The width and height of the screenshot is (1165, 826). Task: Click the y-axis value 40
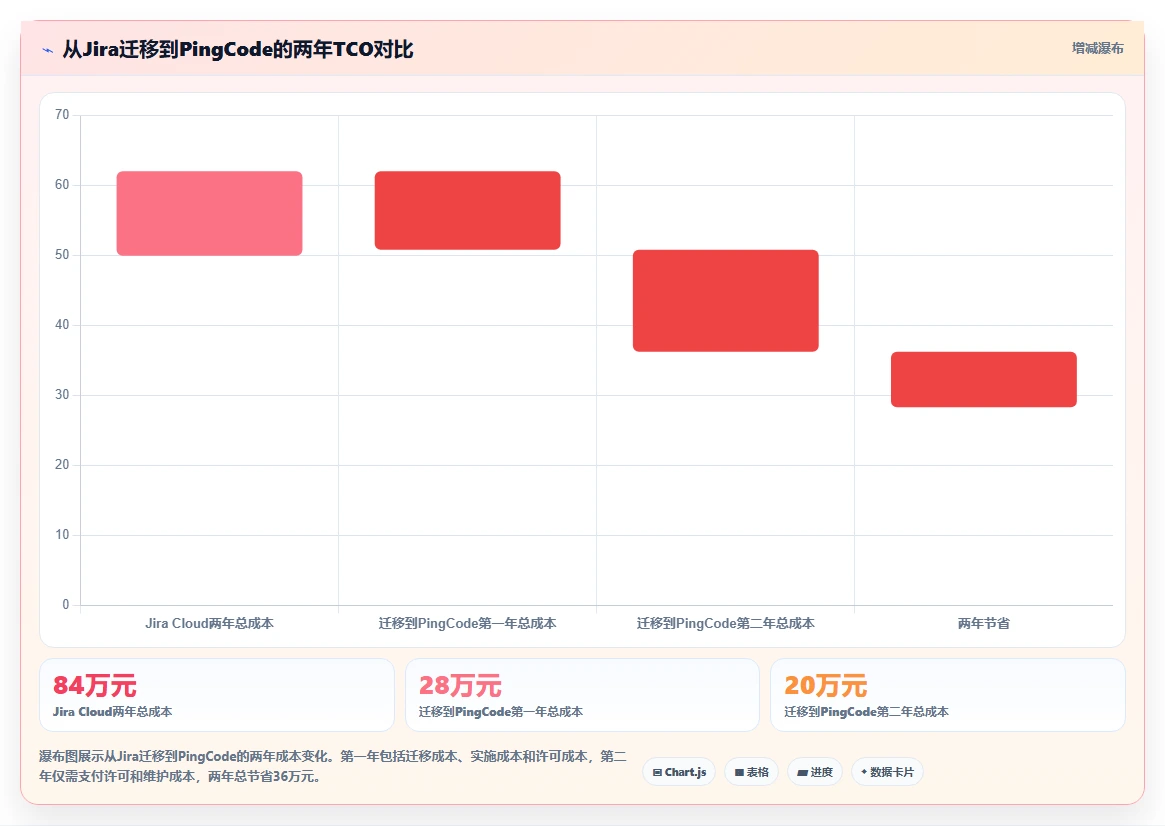click(x=62, y=325)
